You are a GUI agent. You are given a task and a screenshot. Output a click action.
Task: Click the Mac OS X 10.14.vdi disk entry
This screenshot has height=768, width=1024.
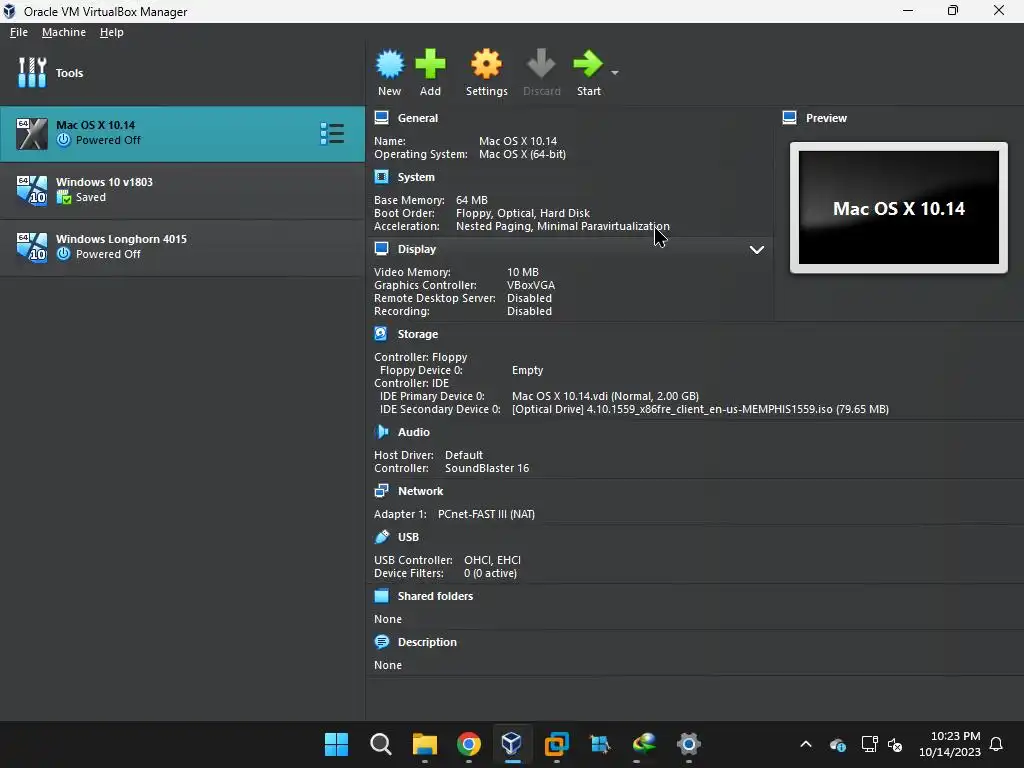[x=605, y=396]
